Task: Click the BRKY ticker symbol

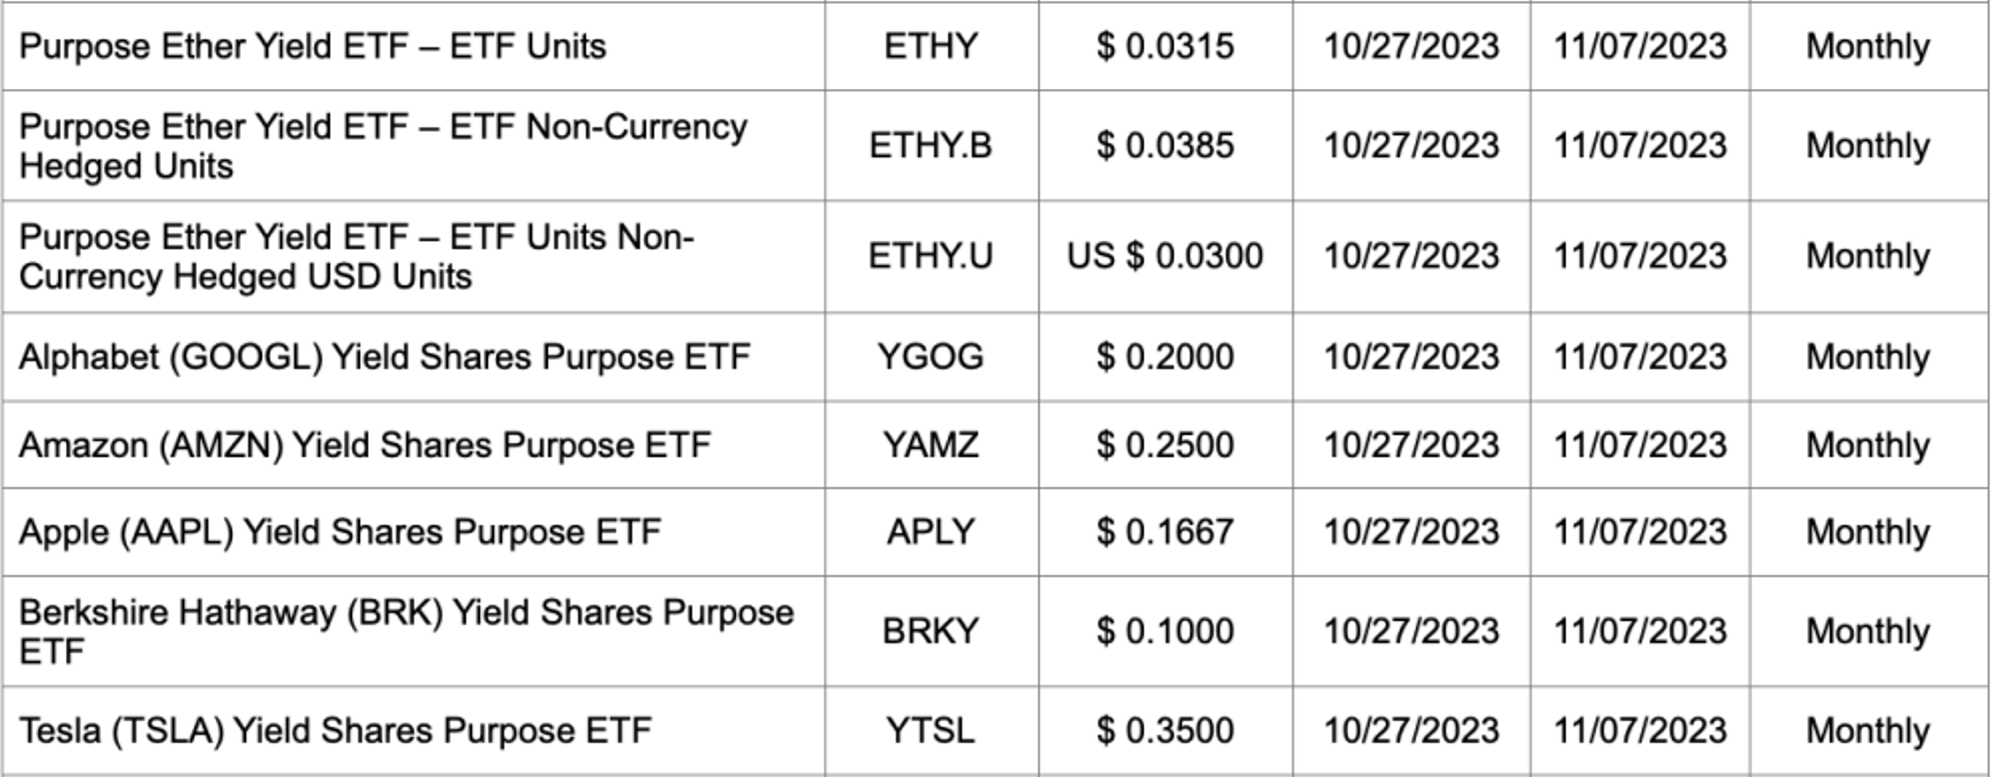Action: (930, 631)
